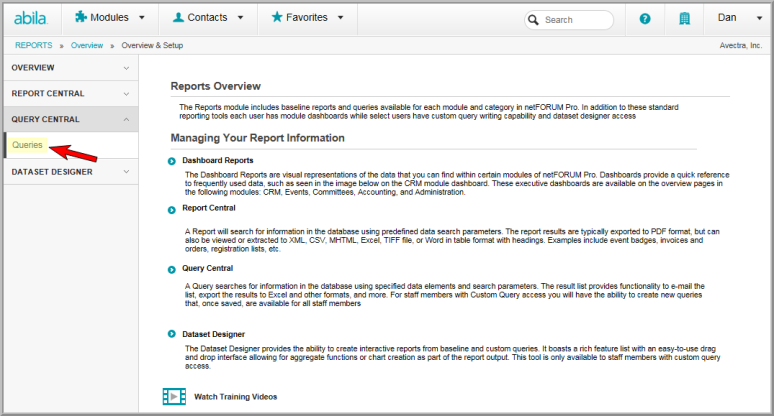Select DATASET DESIGNER in the sidebar
This screenshot has width=774, height=416.
[71, 172]
